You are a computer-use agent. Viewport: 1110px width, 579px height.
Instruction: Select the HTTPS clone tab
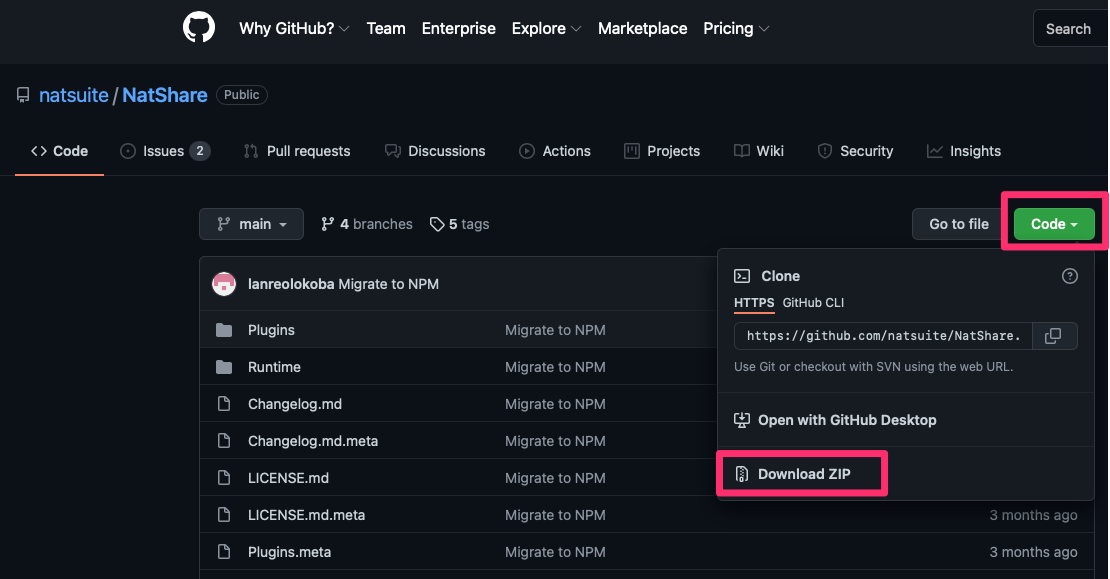[754, 302]
